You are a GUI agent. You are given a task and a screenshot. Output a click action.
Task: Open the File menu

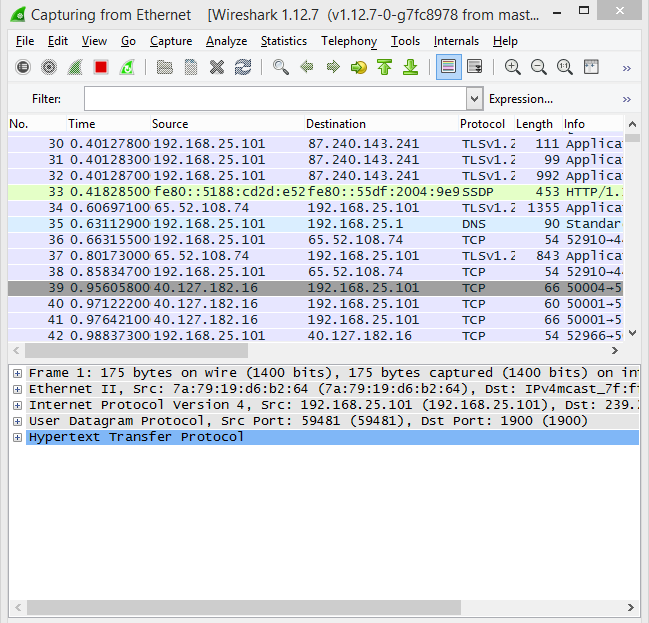click(x=25, y=41)
